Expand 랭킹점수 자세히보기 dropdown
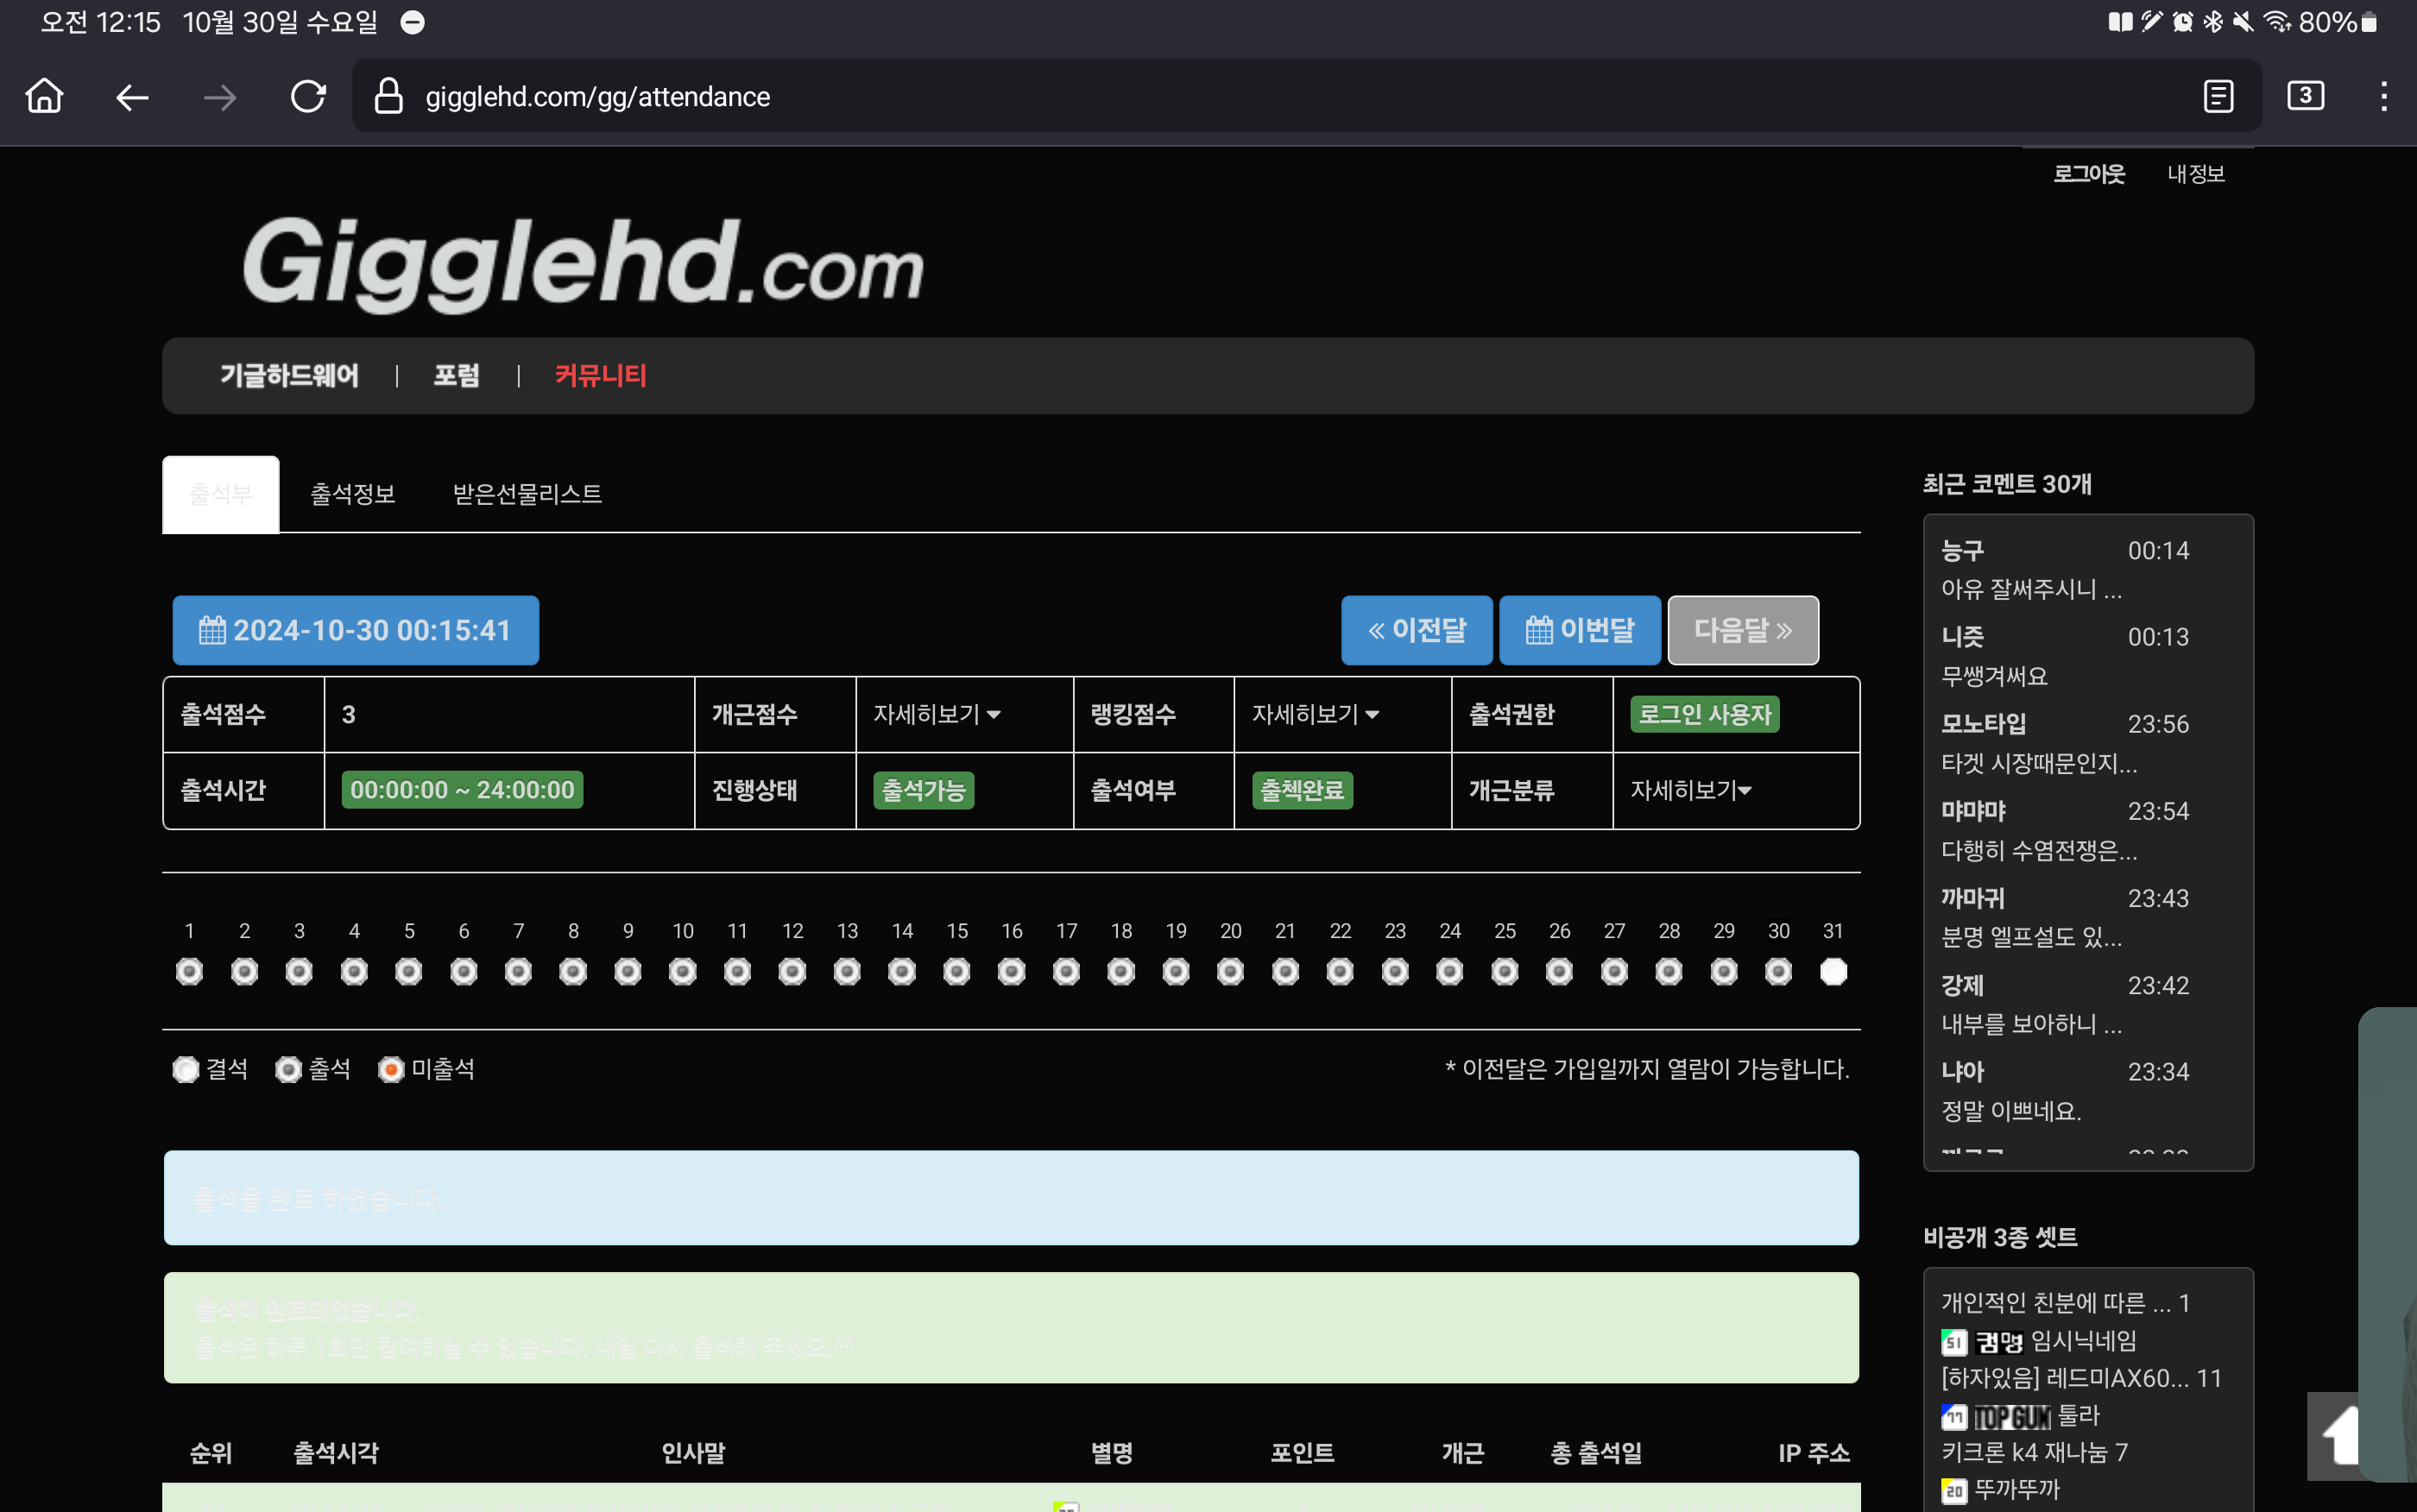This screenshot has height=1512, width=2417. [x=1316, y=714]
